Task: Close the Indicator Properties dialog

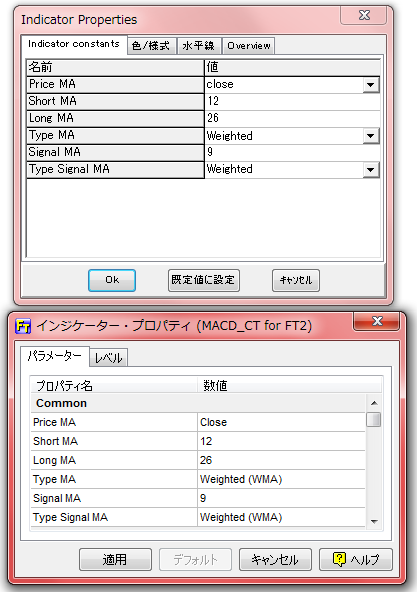Action: 364,15
